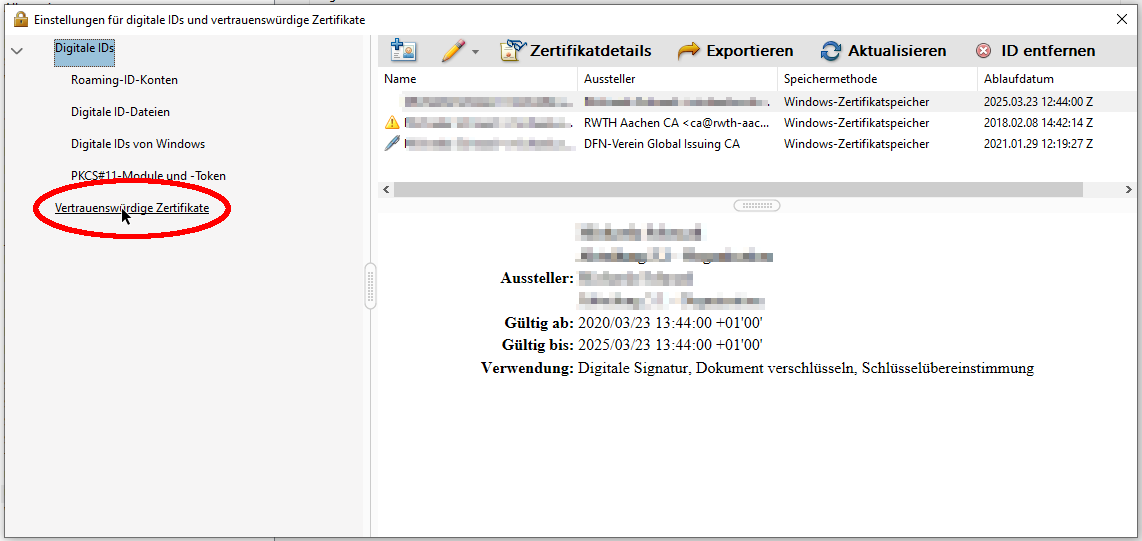Viewport: 1142px width, 541px height.
Task: Click the horizontal scrollbar right arrow
Action: point(1129,189)
